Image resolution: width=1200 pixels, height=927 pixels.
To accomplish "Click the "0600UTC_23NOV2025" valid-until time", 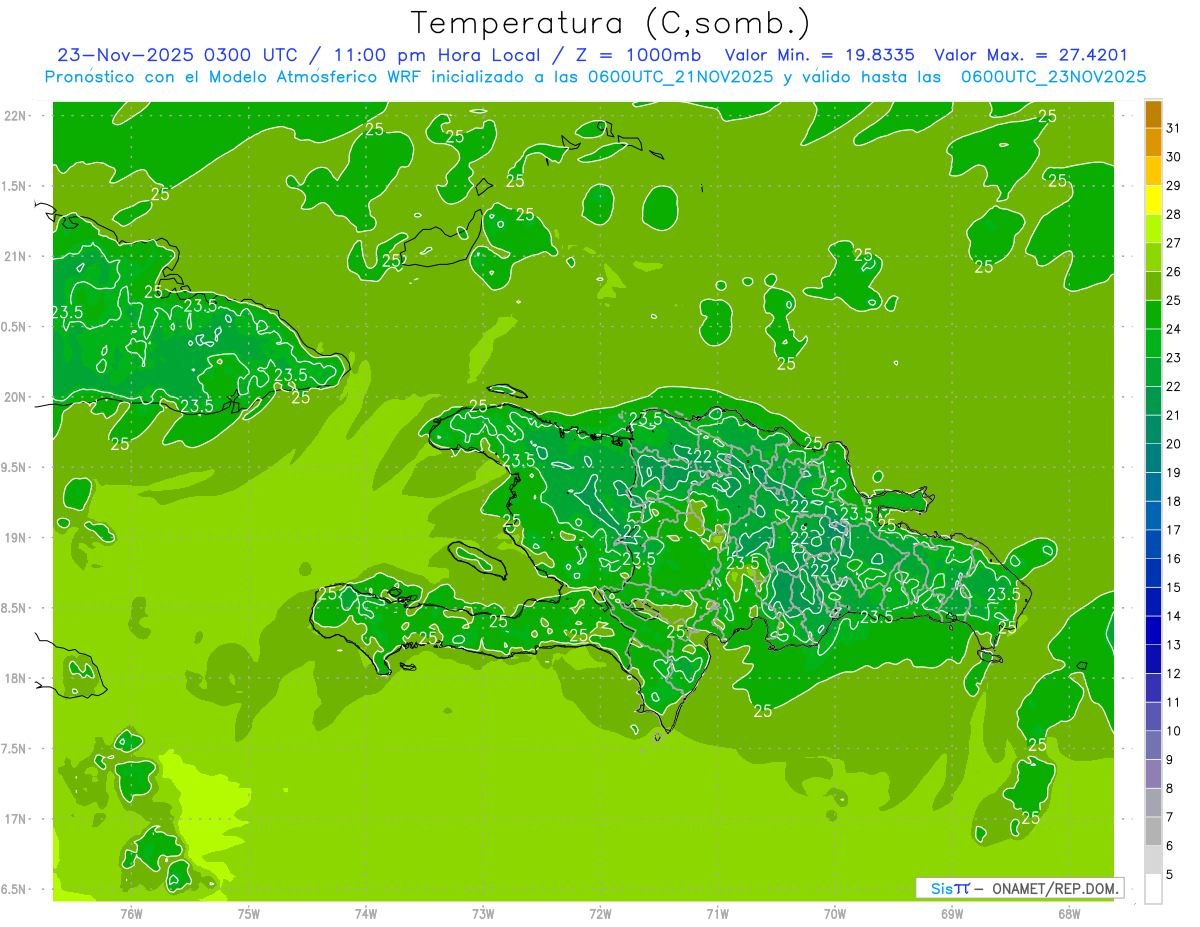I will coord(1053,77).
